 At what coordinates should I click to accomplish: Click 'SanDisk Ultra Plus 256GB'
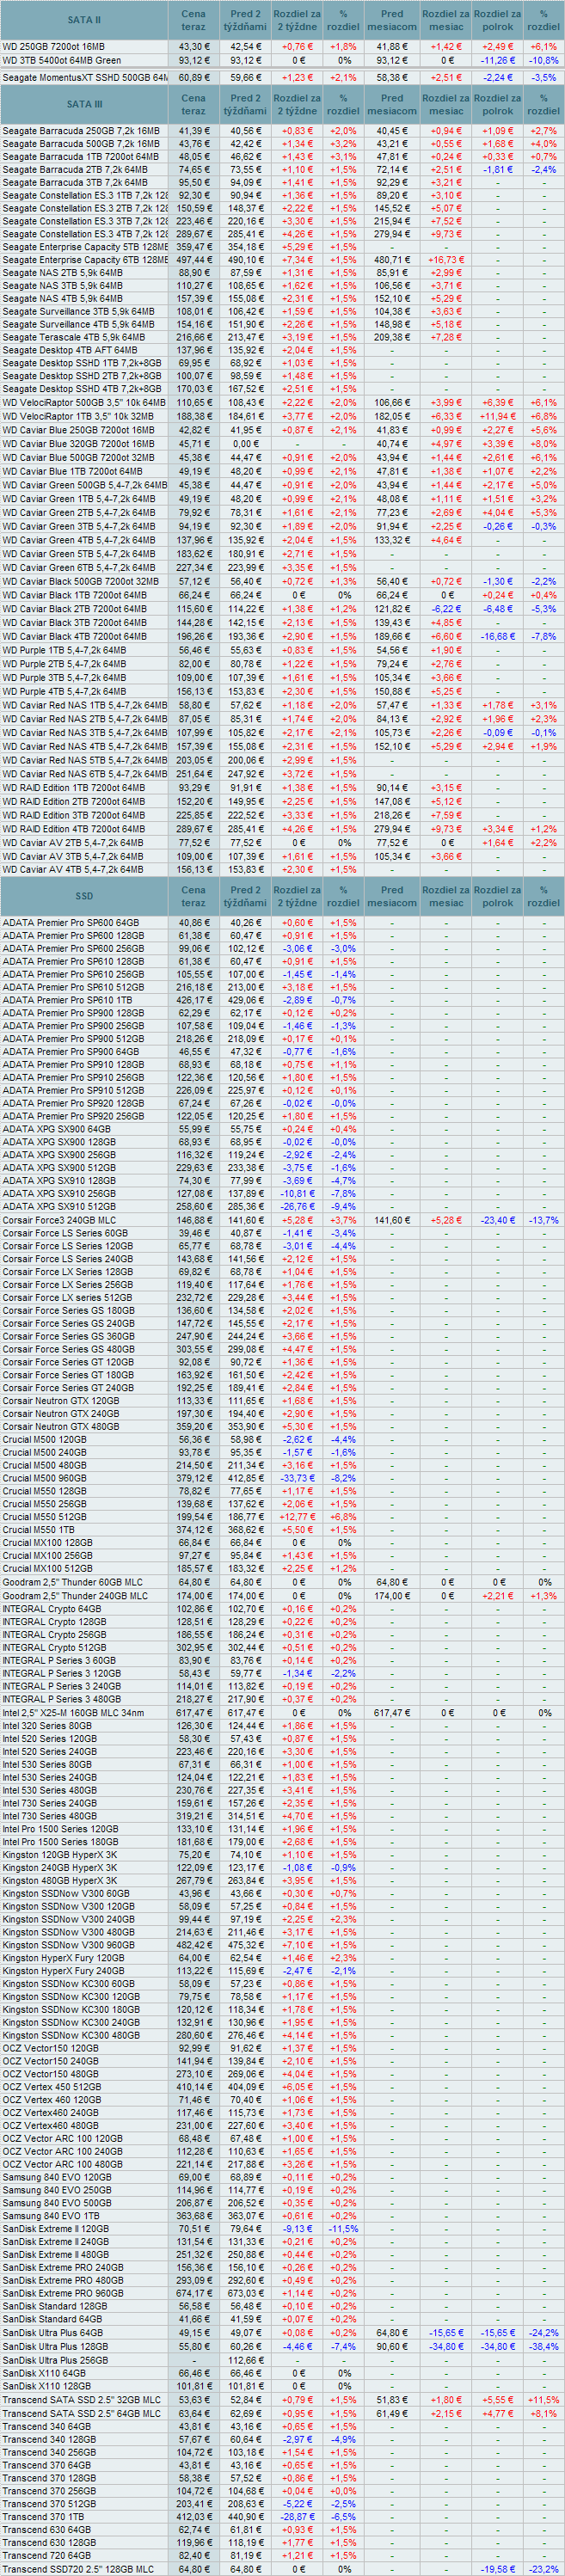55,2360
